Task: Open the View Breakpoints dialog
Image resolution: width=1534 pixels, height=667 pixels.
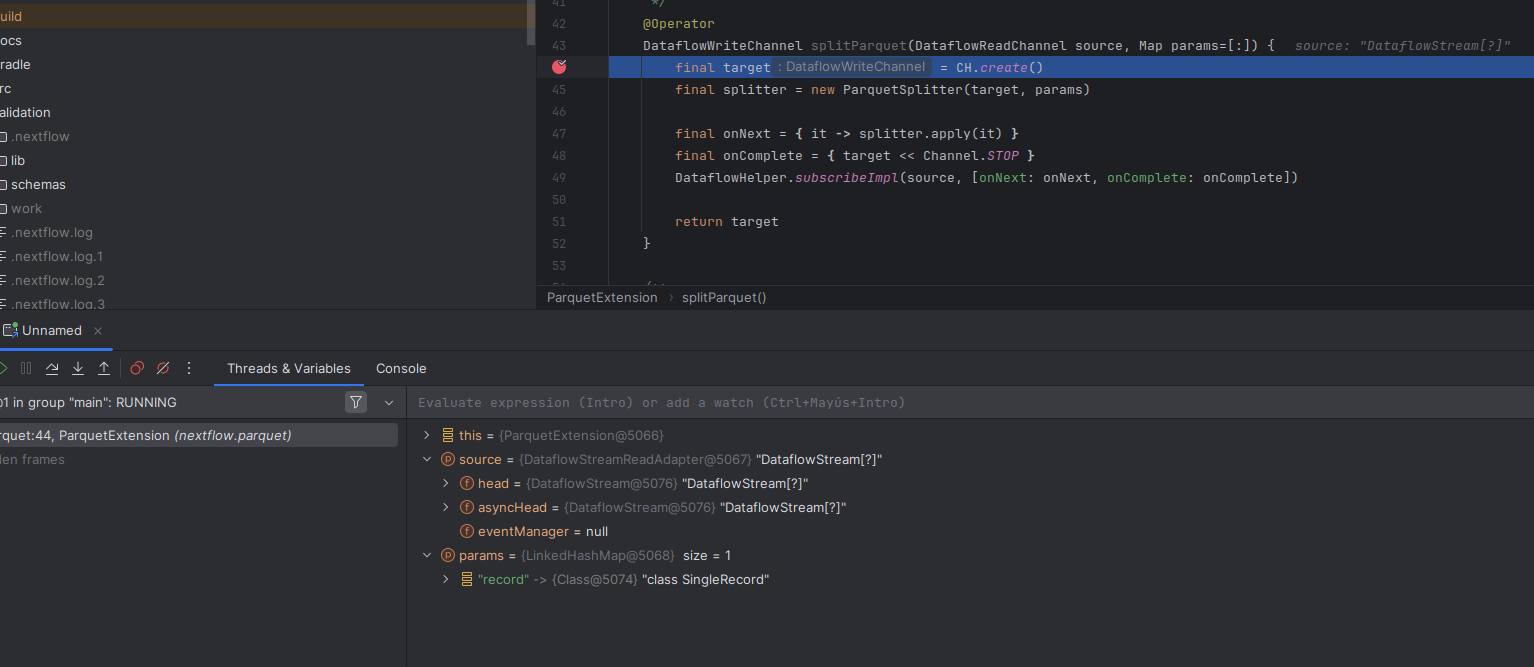Action: pyautogui.click(x=136, y=368)
